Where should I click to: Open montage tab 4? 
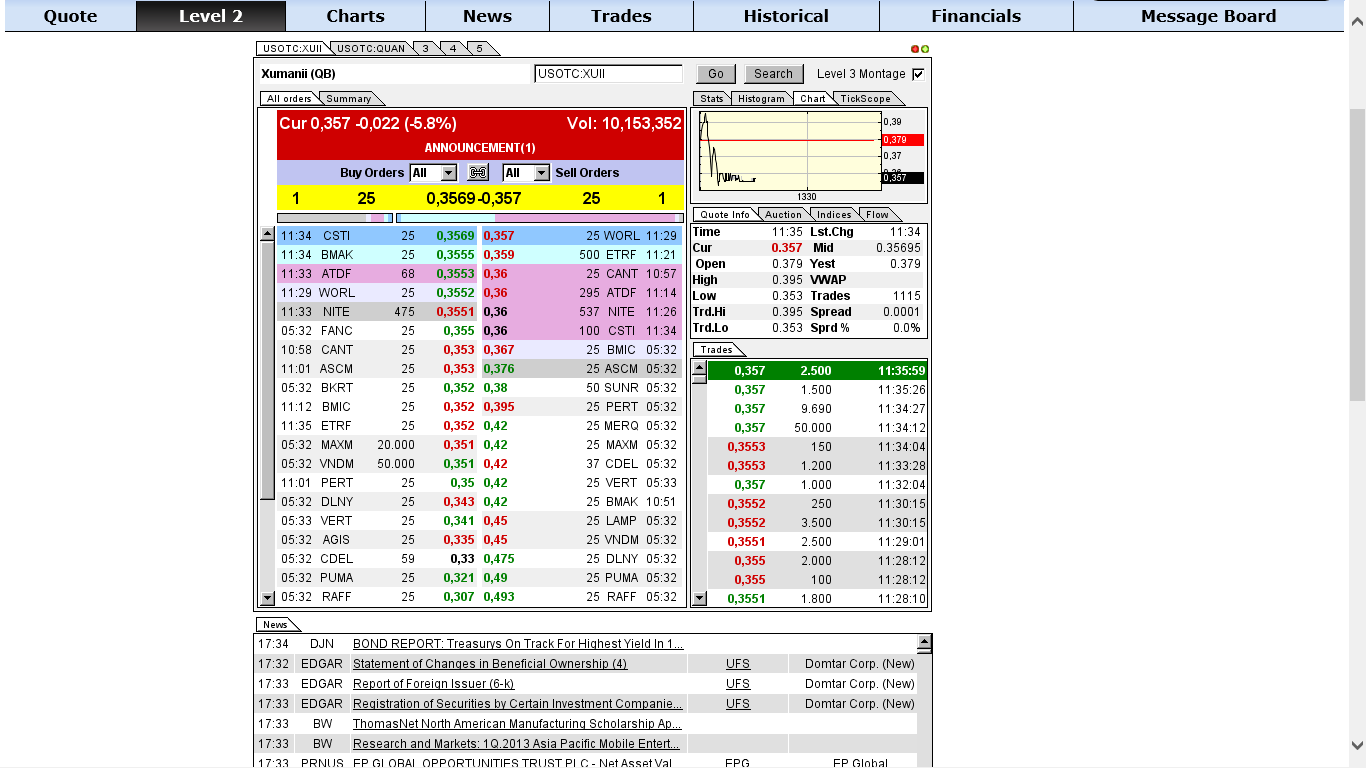coord(453,49)
